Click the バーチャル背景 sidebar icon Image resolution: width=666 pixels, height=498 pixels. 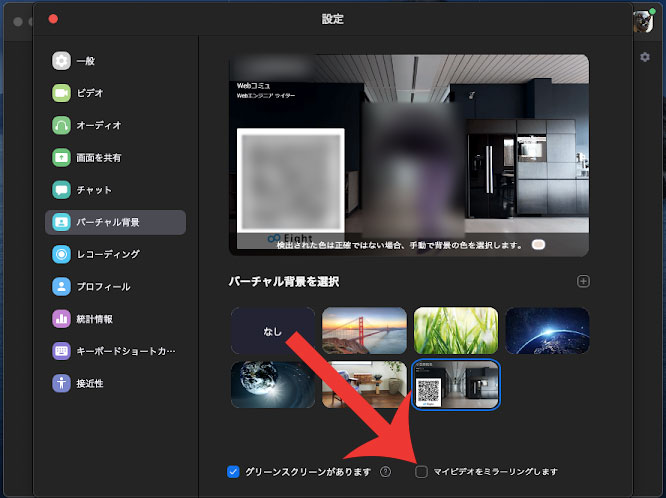coord(61,222)
